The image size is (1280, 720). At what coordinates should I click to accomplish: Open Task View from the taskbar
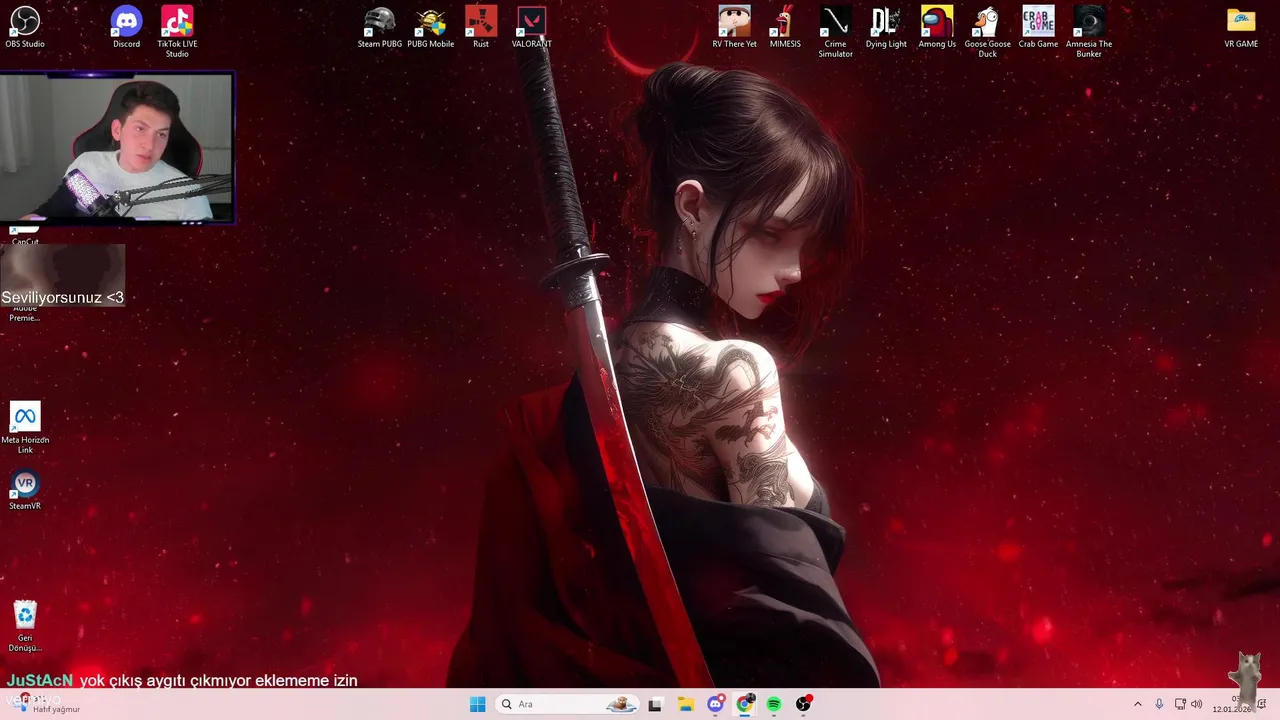pyautogui.click(x=655, y=704)
